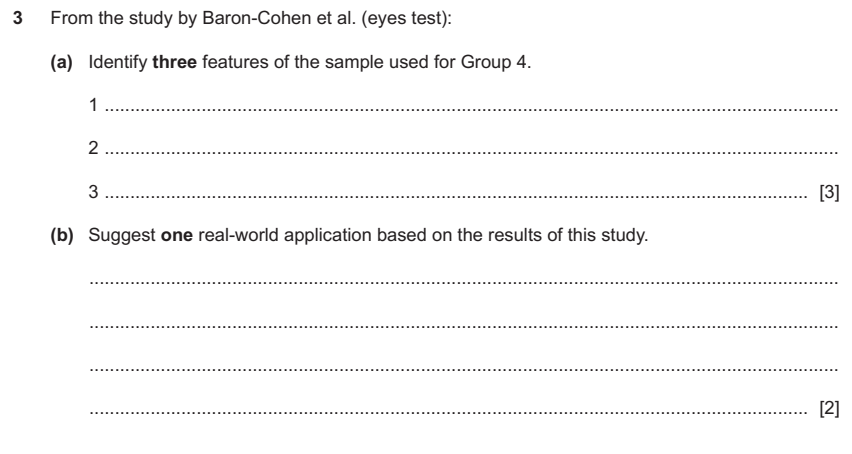Click answer line numbered 2
Image resolution: width=852 pixels, height=454 pixels.
pos(471,153)
